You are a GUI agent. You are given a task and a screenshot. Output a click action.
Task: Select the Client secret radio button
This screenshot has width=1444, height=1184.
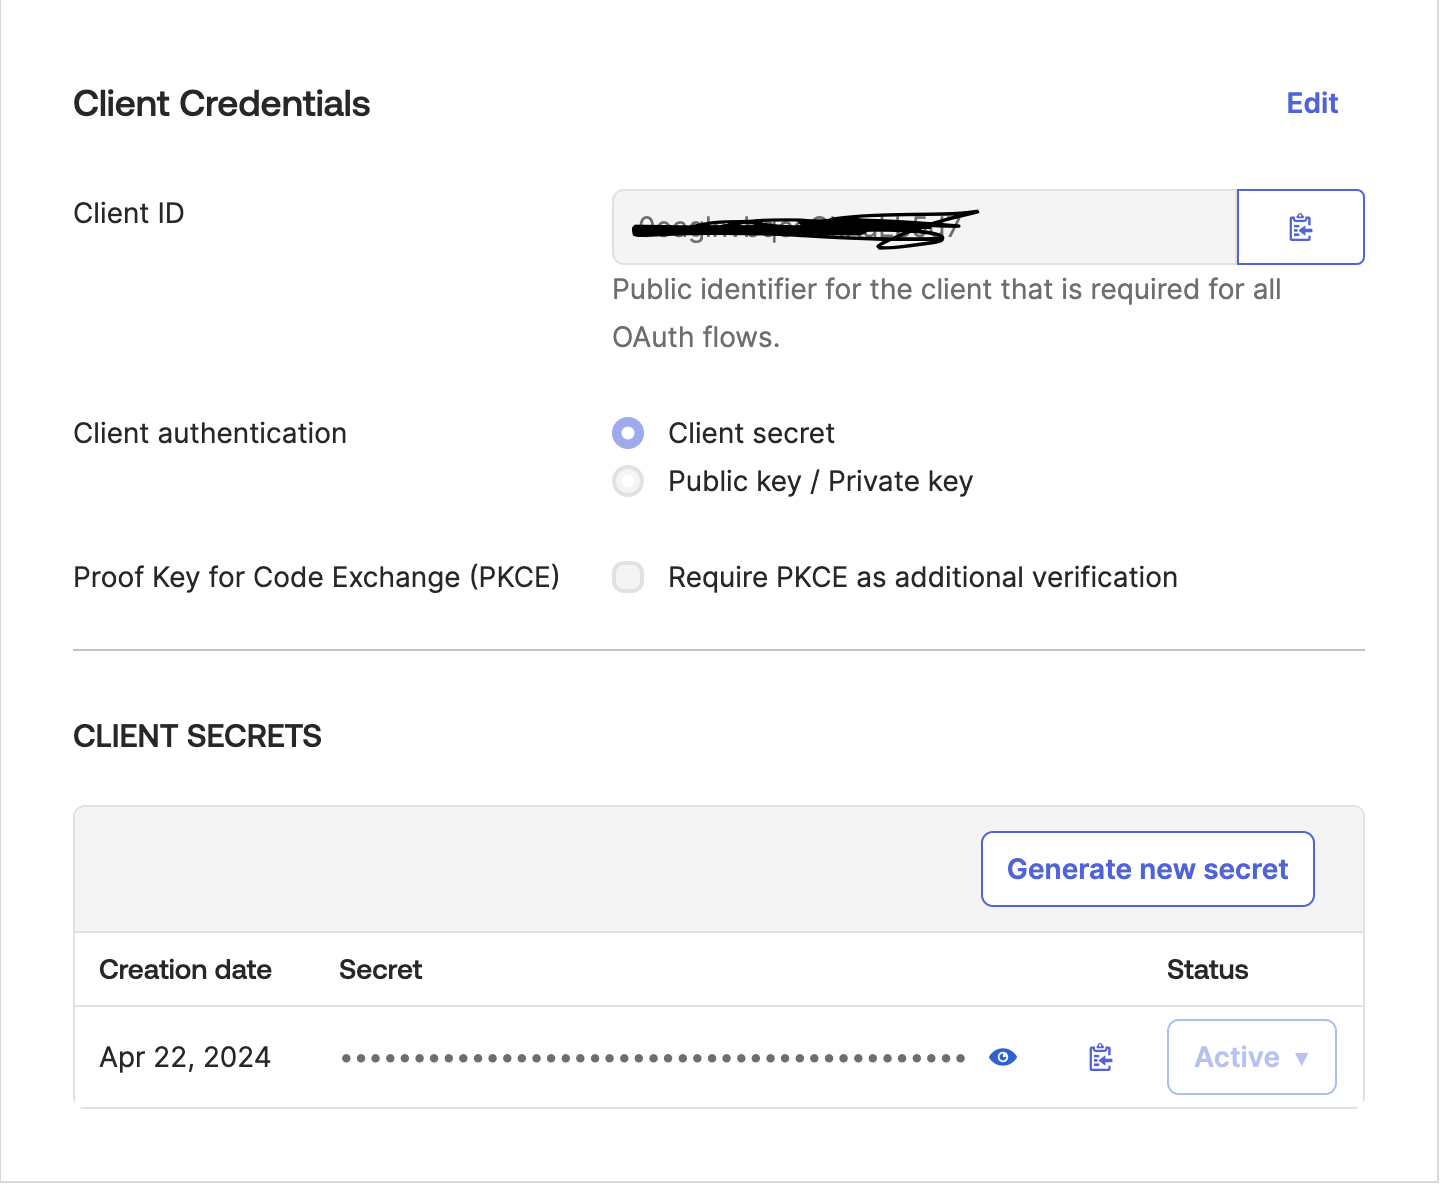coord(628,433)
